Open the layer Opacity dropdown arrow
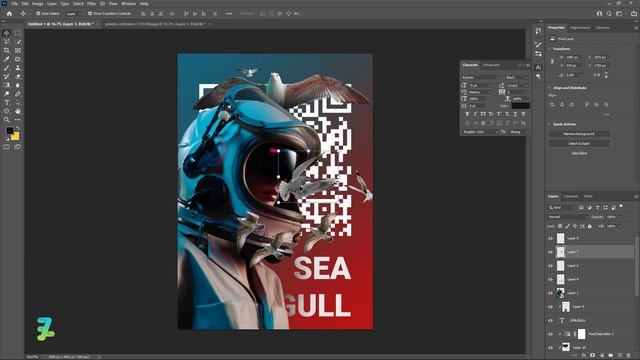Viewport: 640px width, 360px height. [x=619, y=217]
